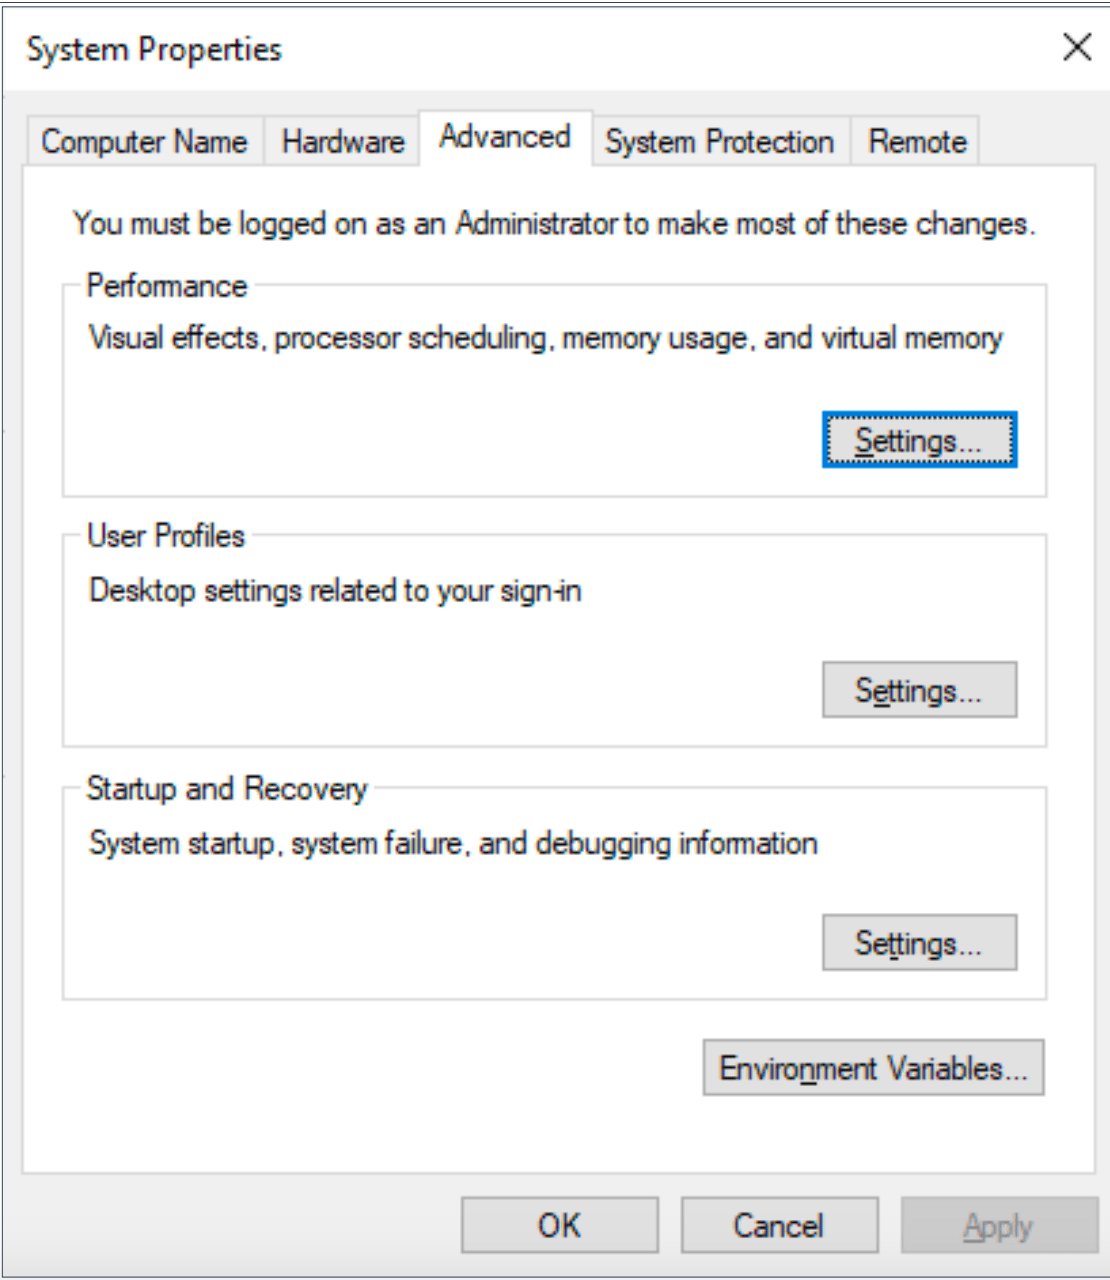The width and height of the screenshot is (1110, 1280).
Task: Click the User Profiles group label
Action: click(166, 536)
